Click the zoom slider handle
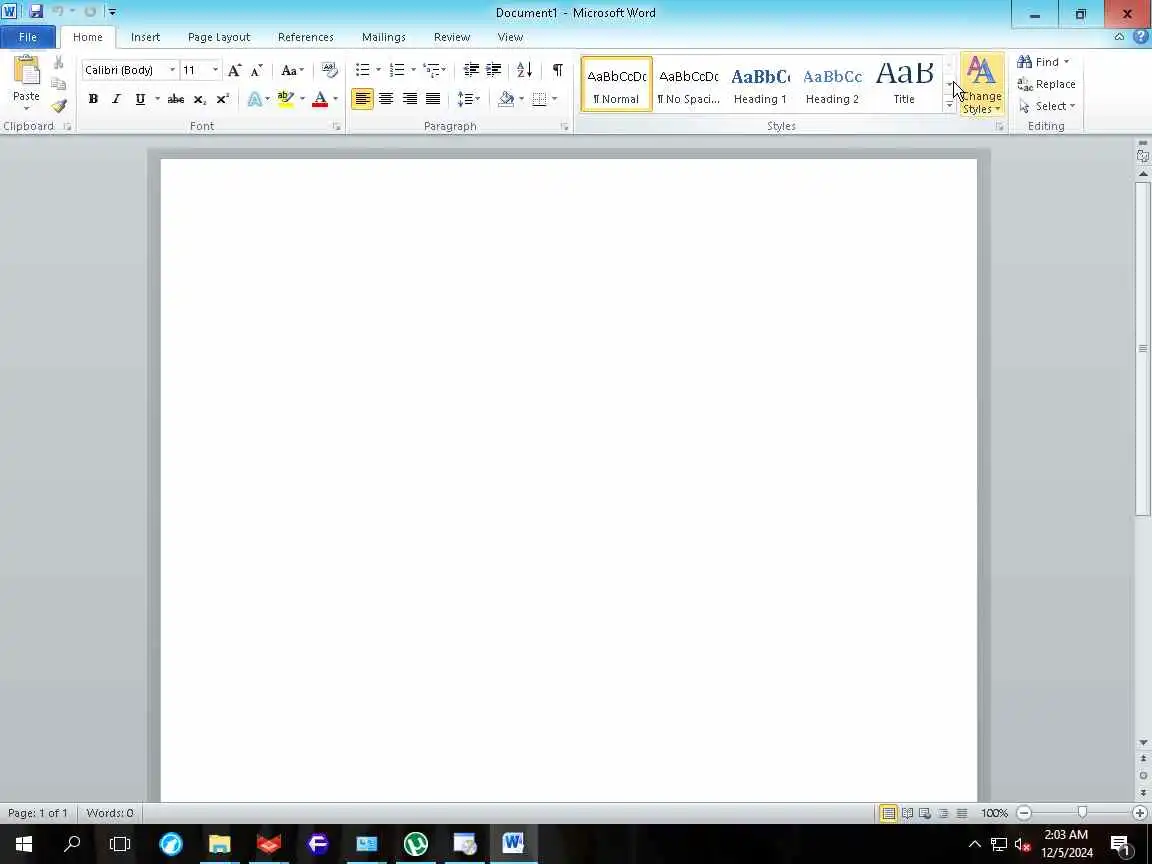1152x864 pixels. click(x=1082, y=813)
